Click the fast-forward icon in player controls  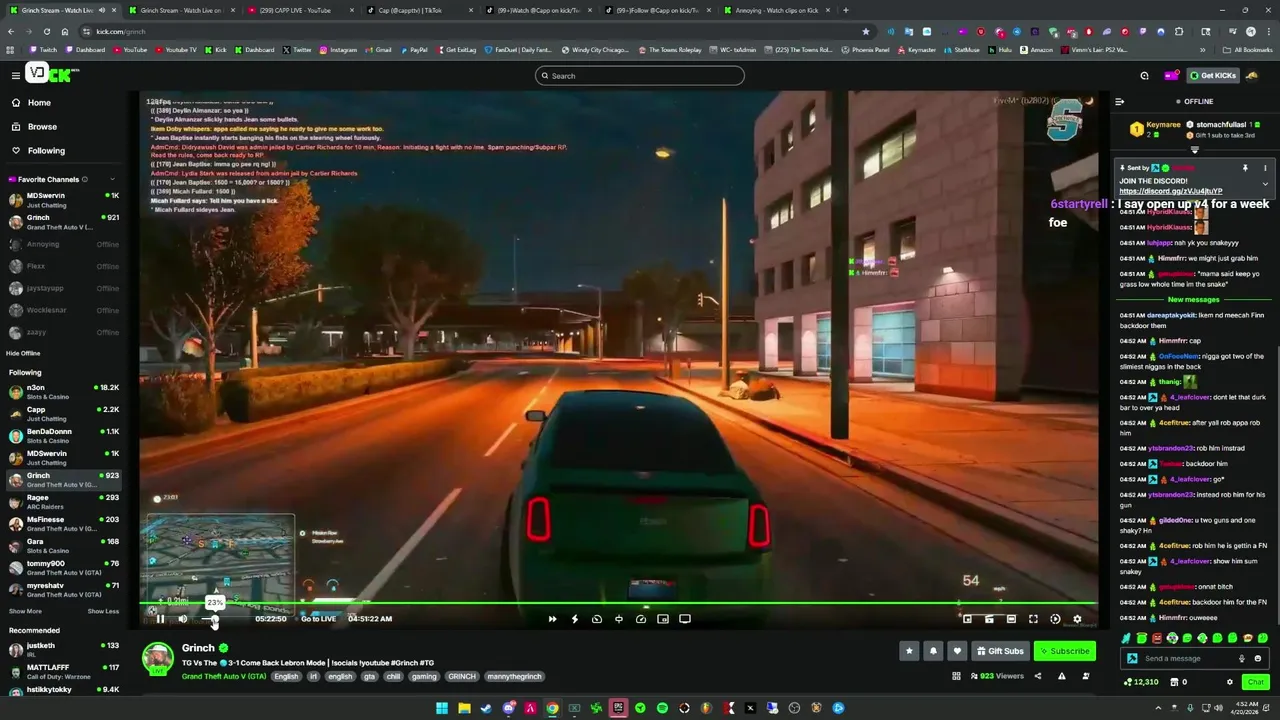[552, 619]
